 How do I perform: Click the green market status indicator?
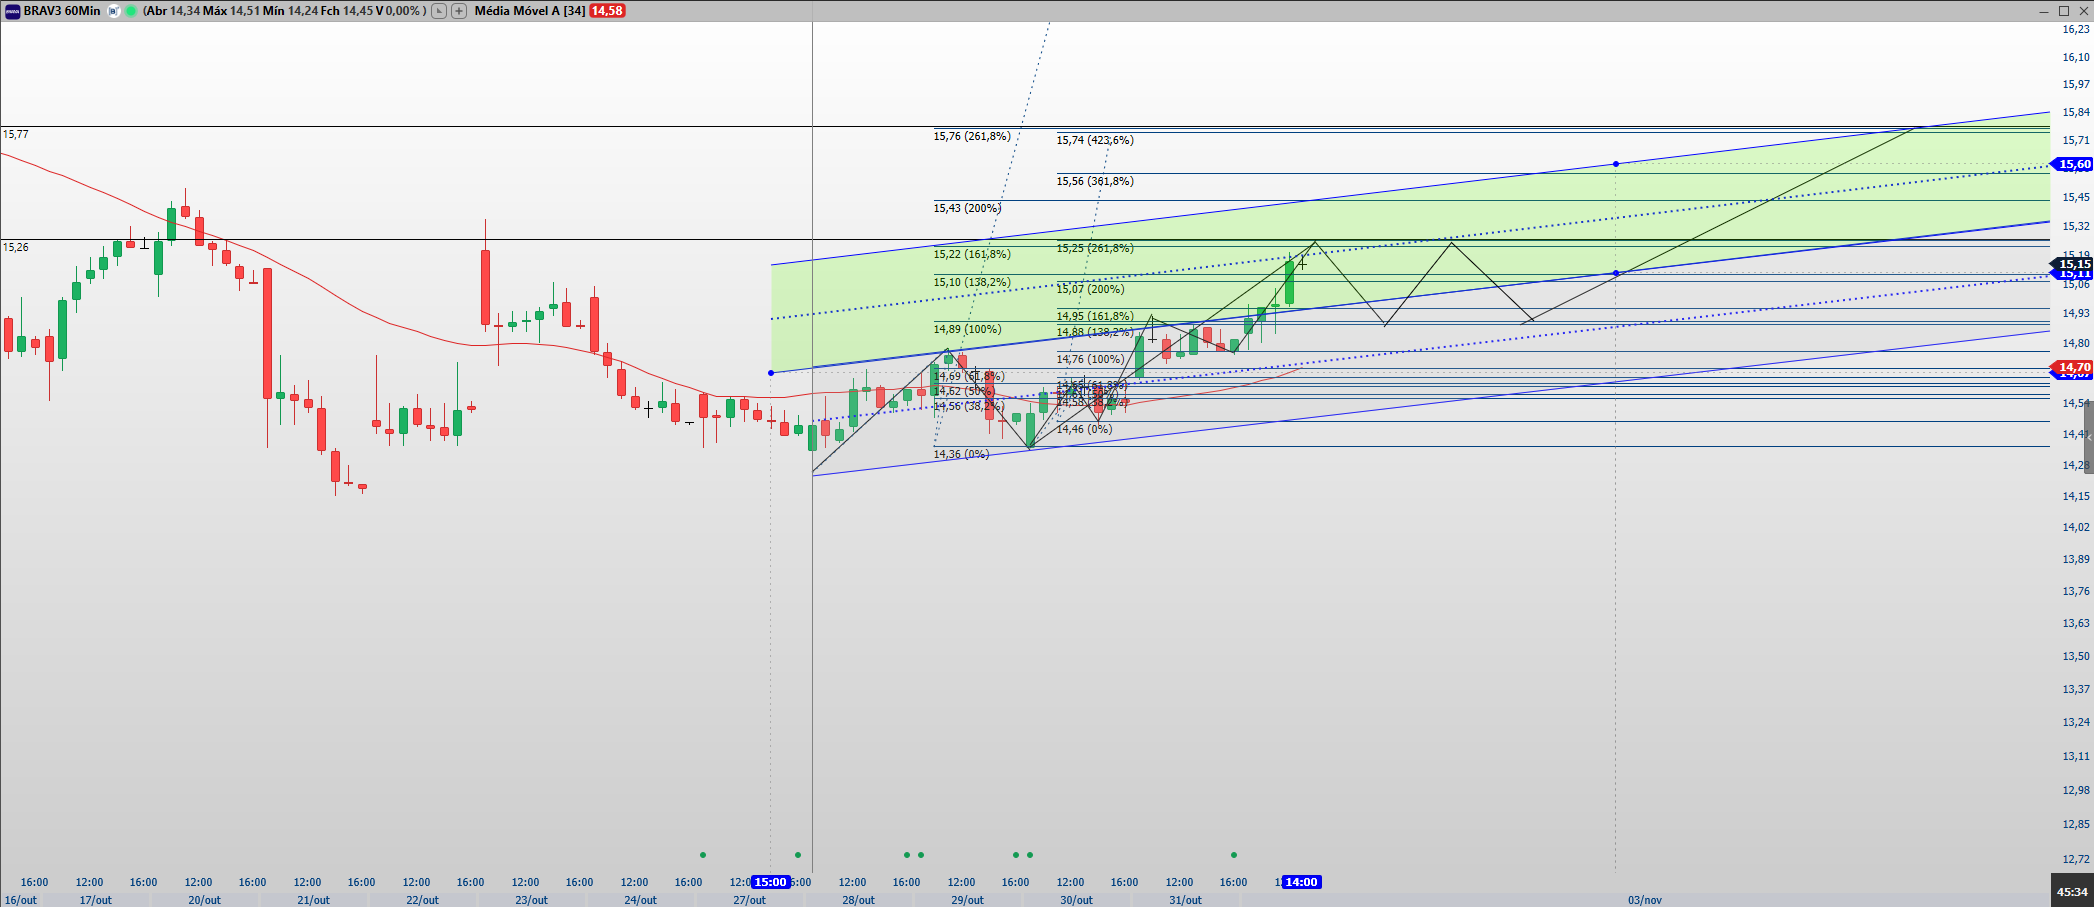click(x=131, y=11)
